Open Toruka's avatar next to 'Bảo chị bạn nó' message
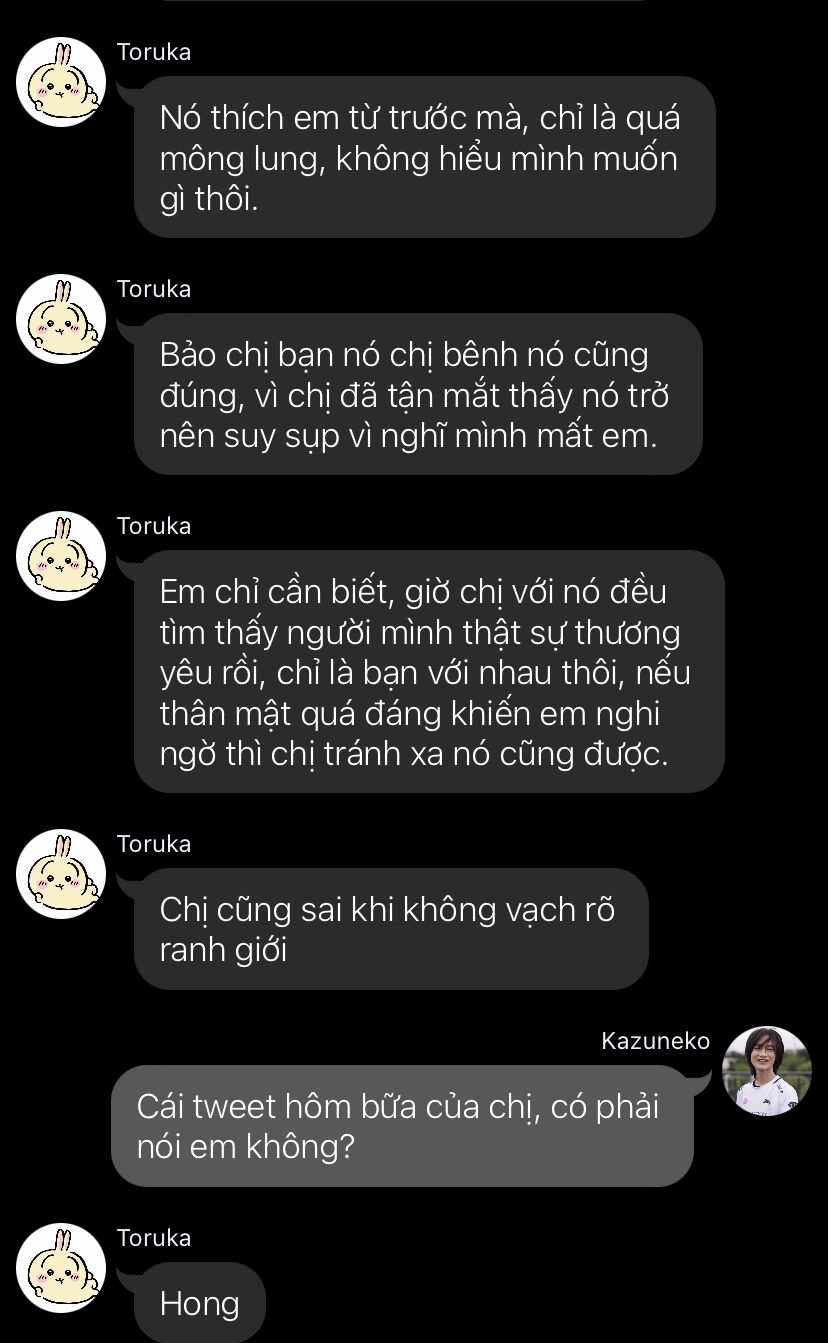Screen dimensions: 828x1343 click(x=61, y=319)
